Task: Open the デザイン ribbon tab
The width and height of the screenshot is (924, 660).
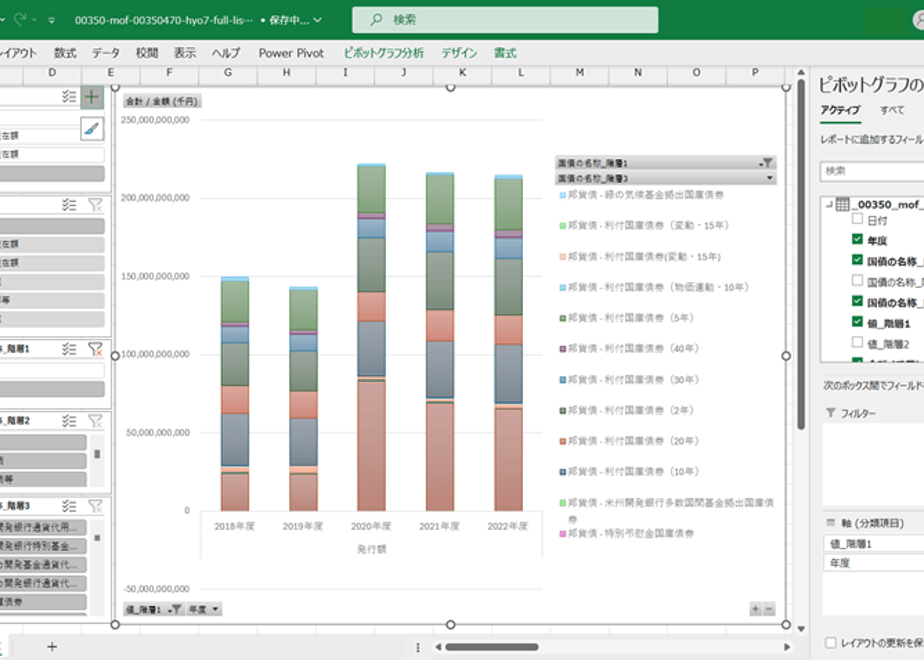Action: pos(459,53)
